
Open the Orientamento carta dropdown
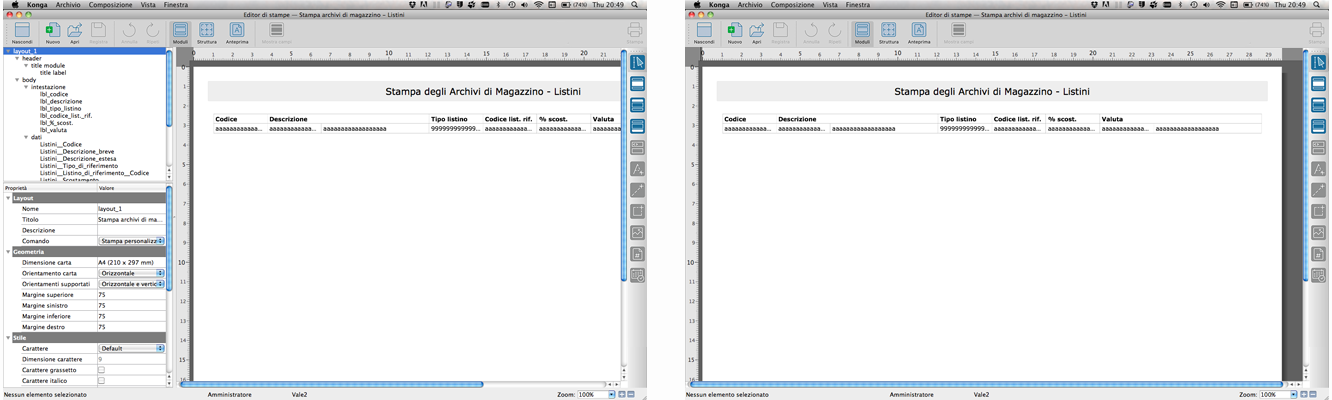131,273
